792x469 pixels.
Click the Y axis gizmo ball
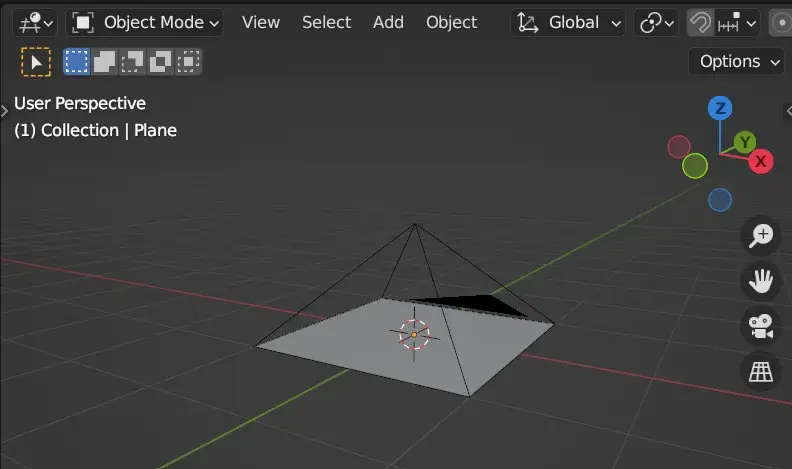745,142
